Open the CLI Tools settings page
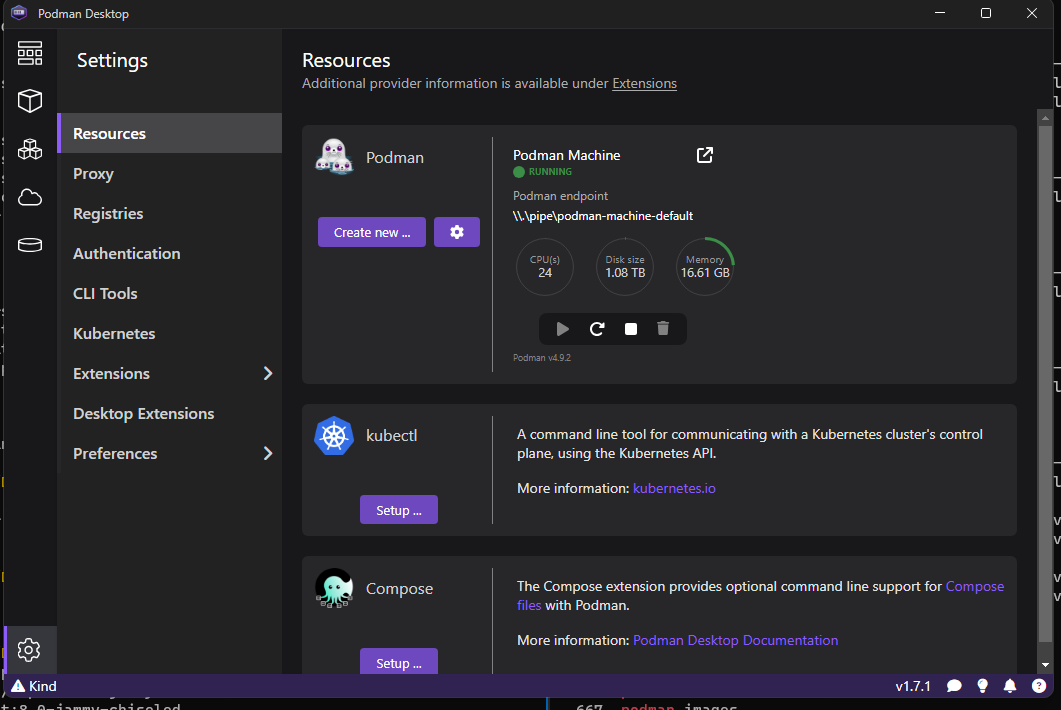This screenshot has width=1061, height=710. [x=105, y=293]
